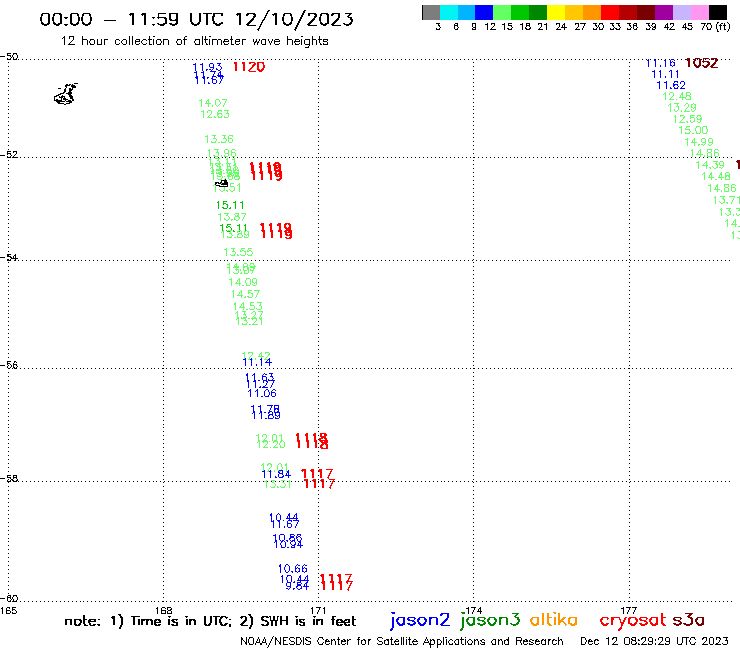Select the altika legend label
The width and height of the screenshot is (740, 650).
(x=554, y=620)
